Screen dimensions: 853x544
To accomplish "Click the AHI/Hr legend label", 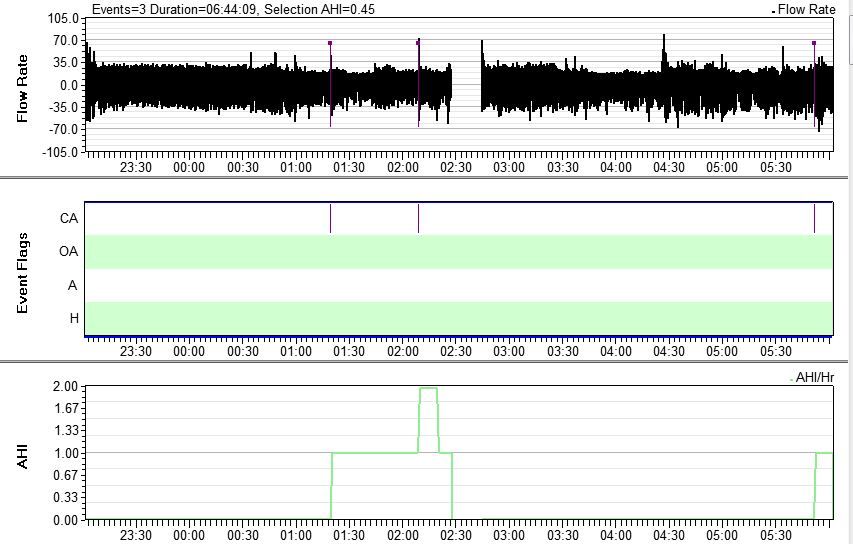I will [814, 377].
